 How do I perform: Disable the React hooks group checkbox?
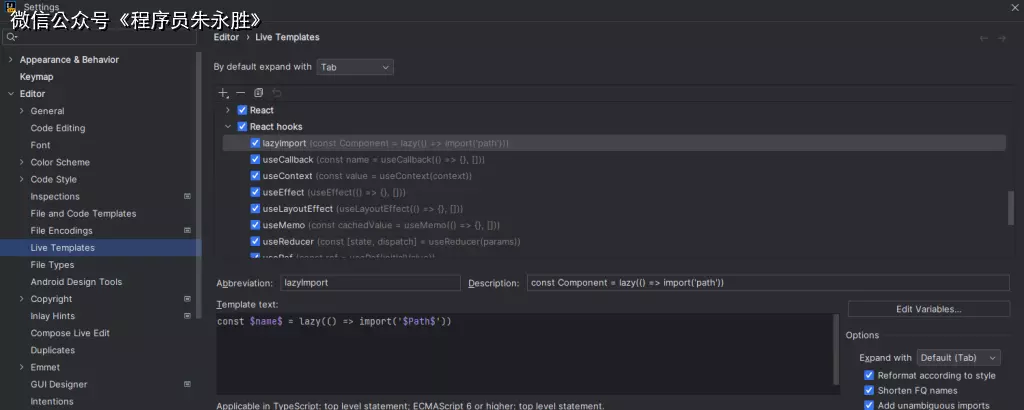coord(242,127)
